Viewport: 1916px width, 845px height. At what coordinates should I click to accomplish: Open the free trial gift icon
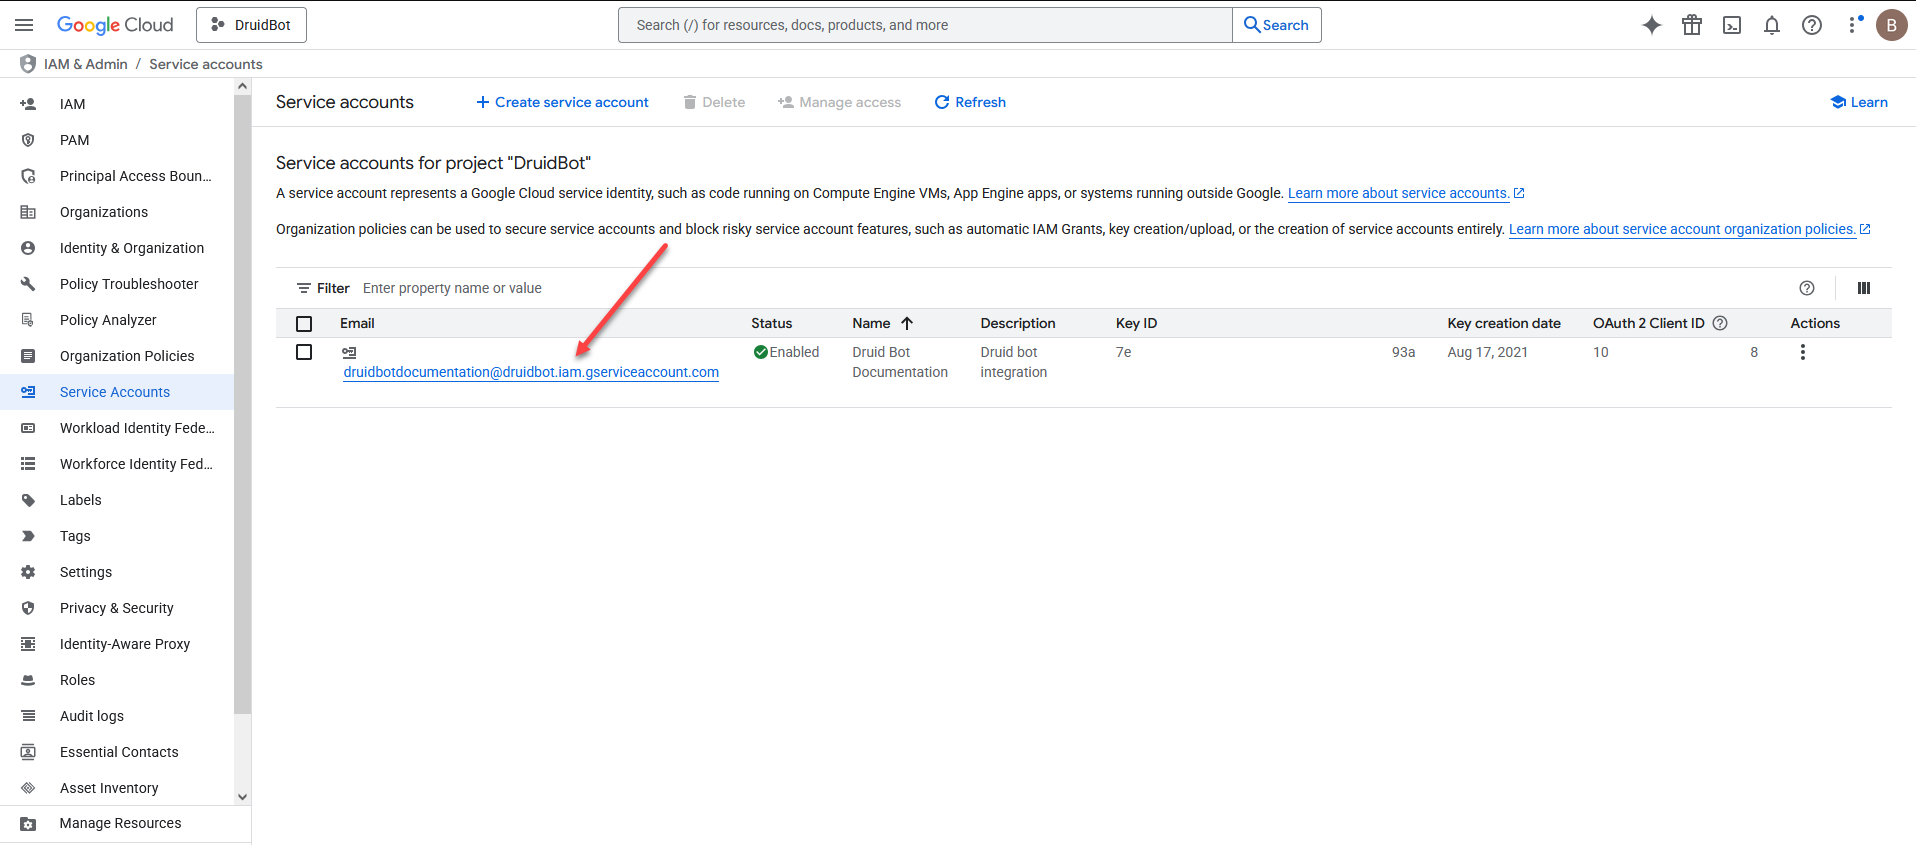pyautogui.click(x=1692, y=25)
